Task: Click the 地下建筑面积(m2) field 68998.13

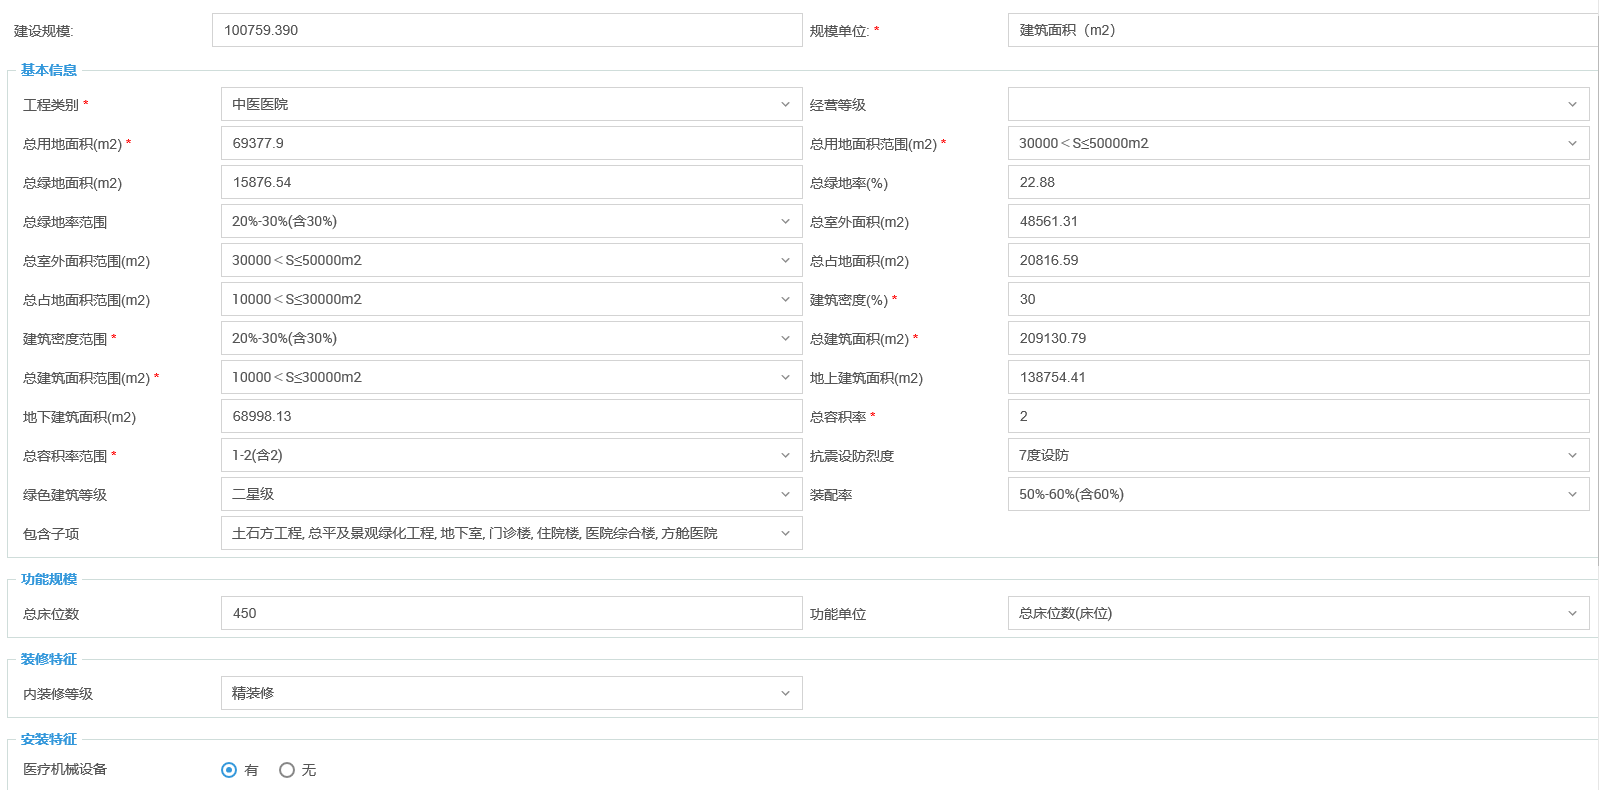Action: click(511, 416)
